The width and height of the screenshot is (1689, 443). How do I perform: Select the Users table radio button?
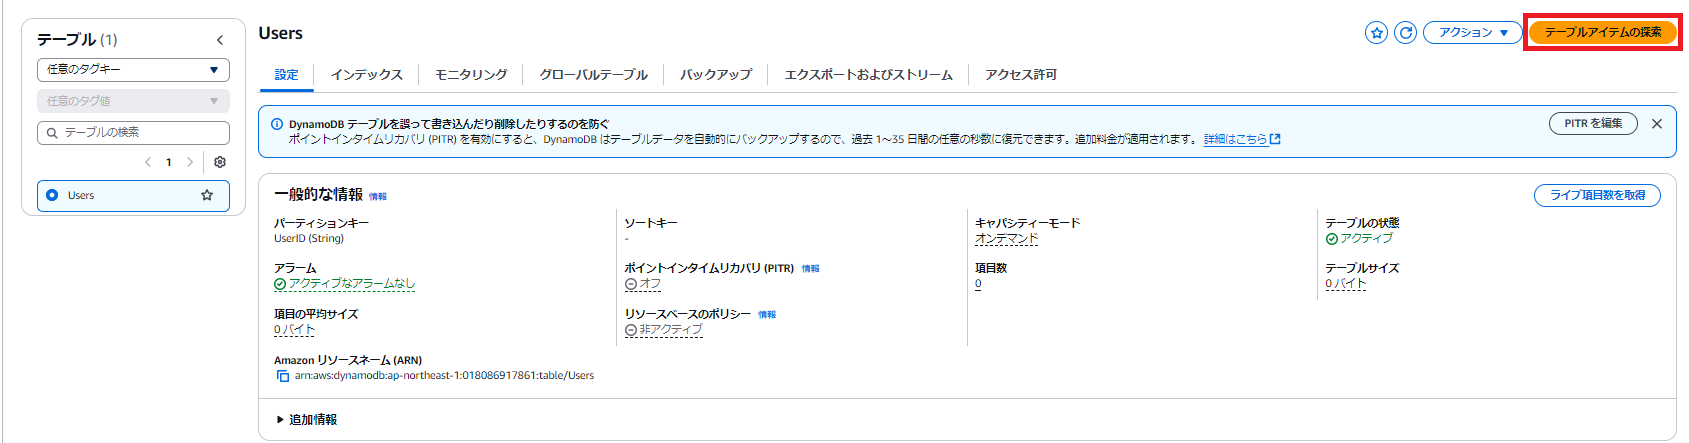point(52,196)
